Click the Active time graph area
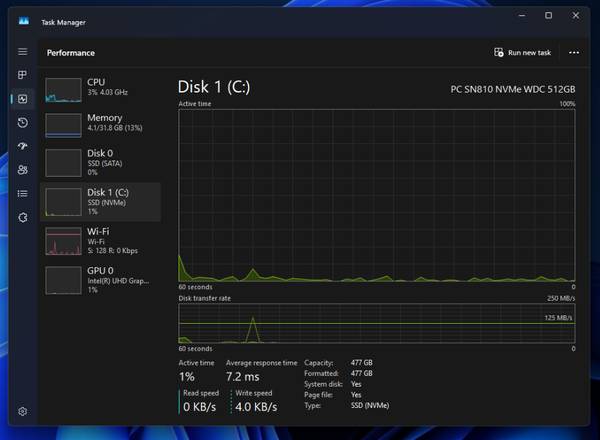The height and width of the screenshot is (440, 600). tap(376, 195)
